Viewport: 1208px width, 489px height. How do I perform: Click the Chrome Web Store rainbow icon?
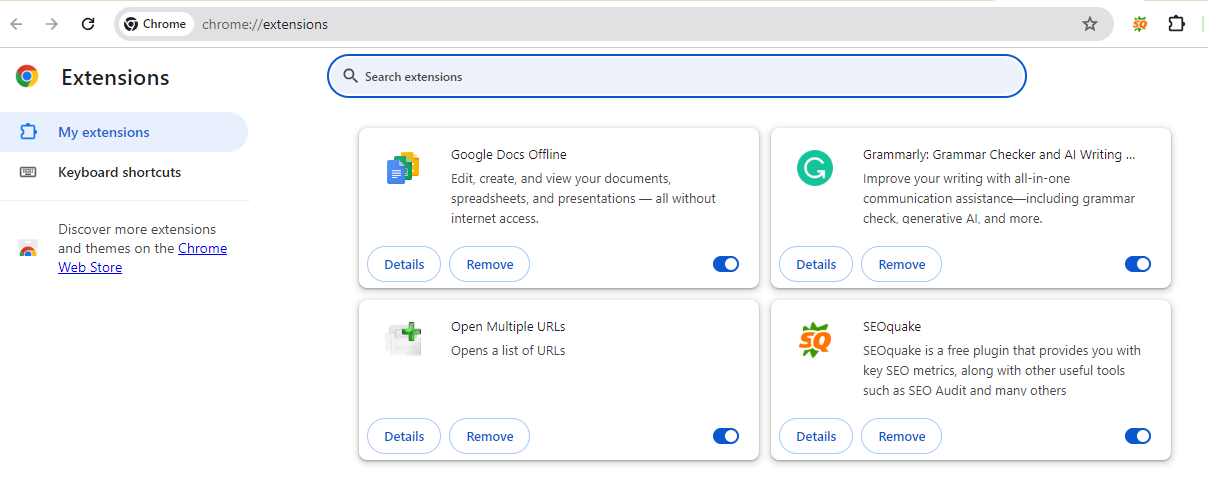(28, 249)
